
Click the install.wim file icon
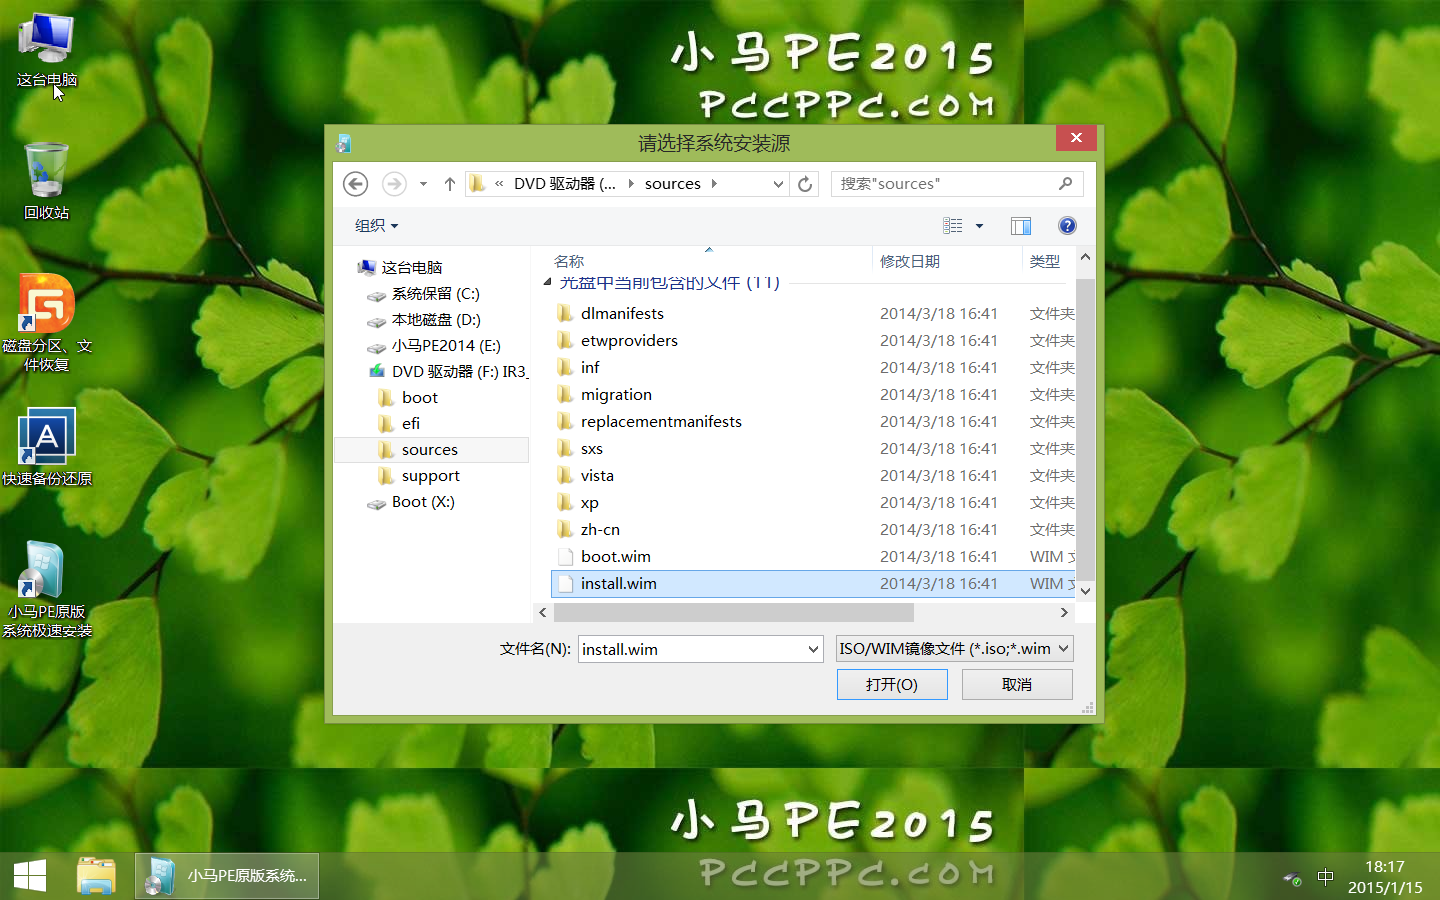pos(566,584)
